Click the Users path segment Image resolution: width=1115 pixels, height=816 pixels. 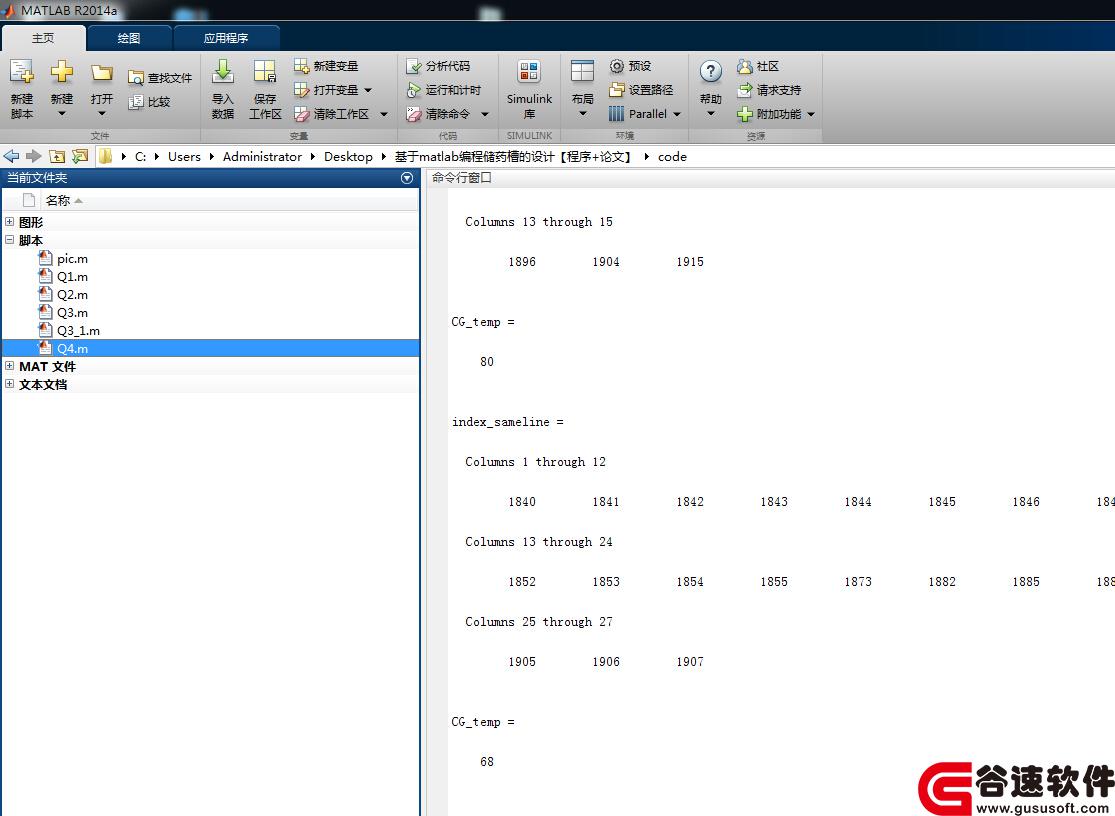coord(184,156)
